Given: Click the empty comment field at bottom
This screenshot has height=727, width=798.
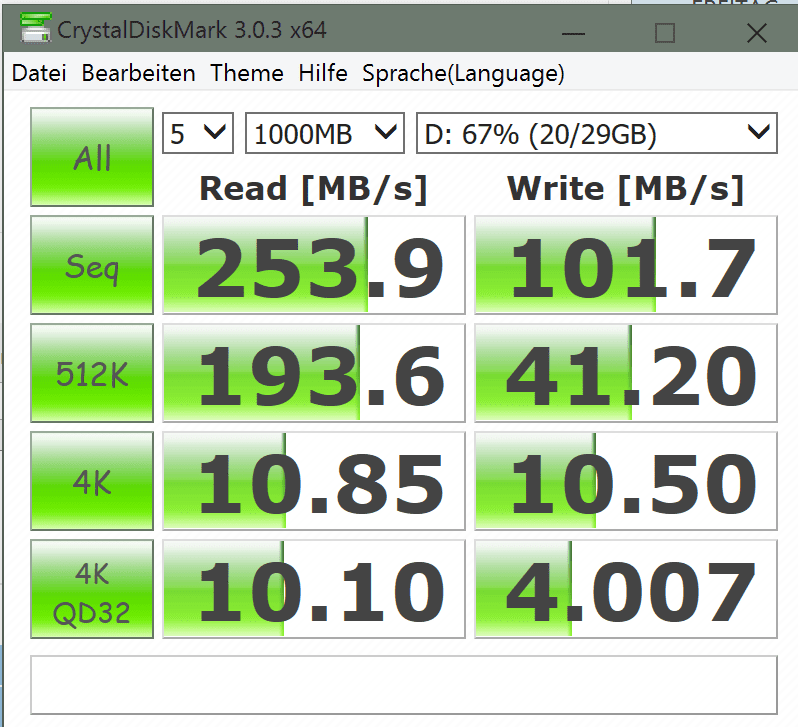Looking at the screenshot, I should [x=404, y=685].
